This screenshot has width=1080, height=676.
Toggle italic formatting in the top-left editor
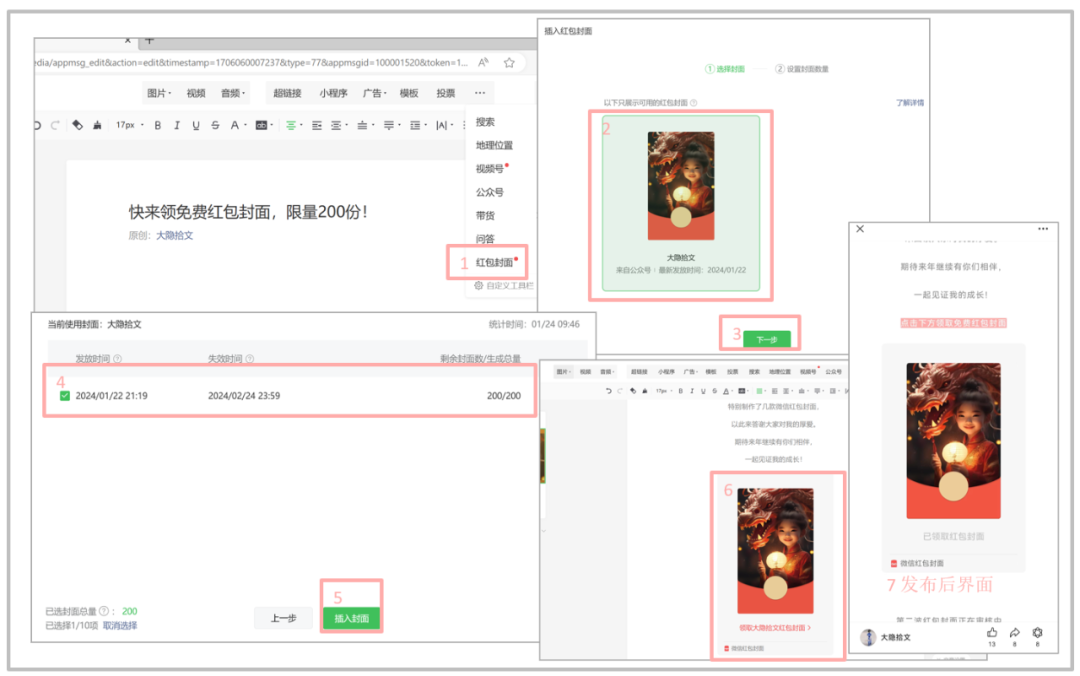tap(177, 125)
